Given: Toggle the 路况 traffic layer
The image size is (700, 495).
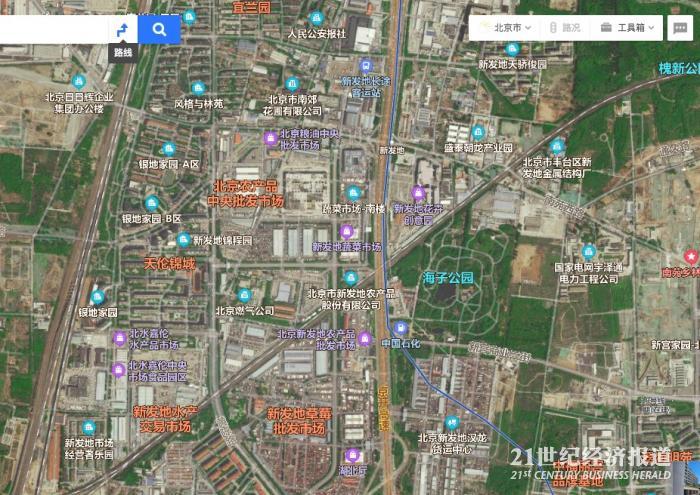Looking at the screenshot, I should [565, 28].
